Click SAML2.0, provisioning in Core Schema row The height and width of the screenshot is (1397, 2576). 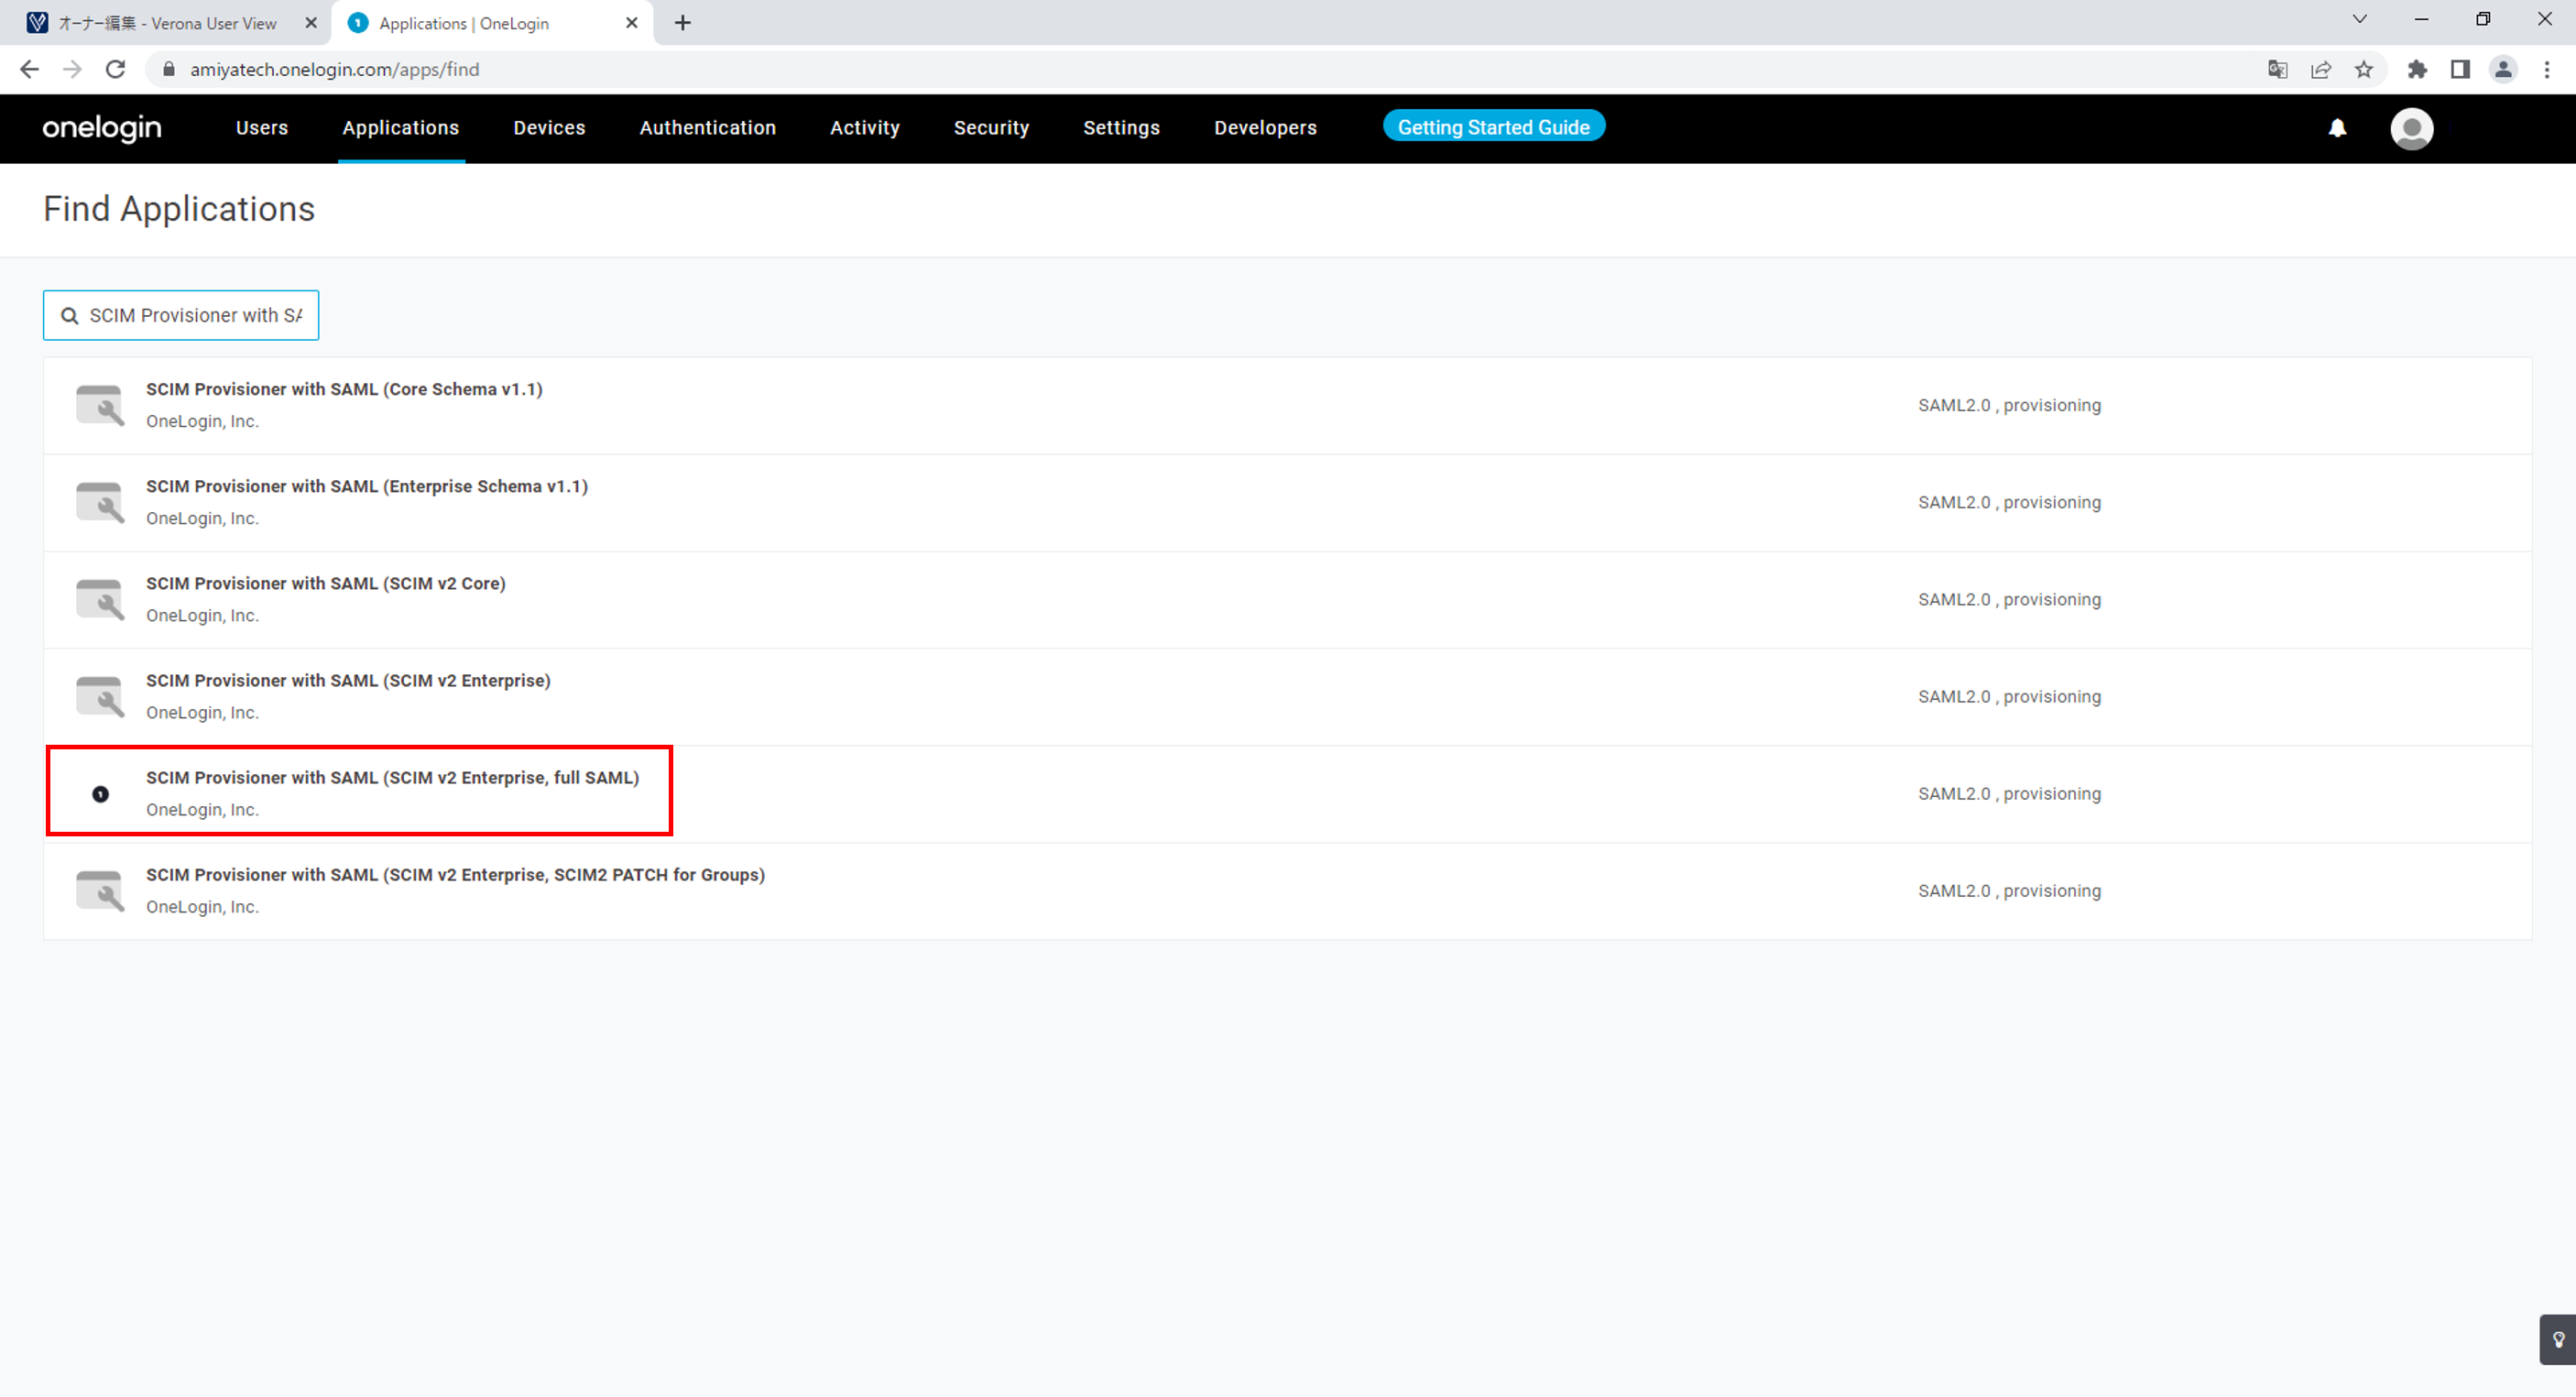[2009, 405]
